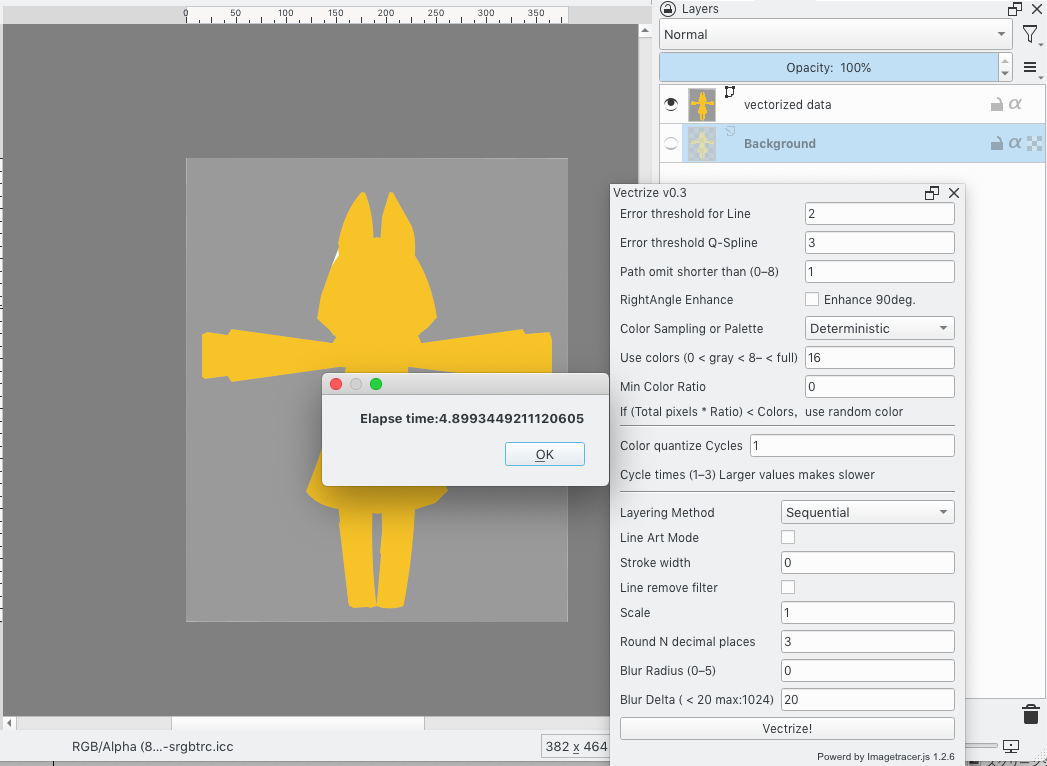Viewport: 1047px width, 766px height.
Task: Toggle alpha lock on Background layer
Action: tap(1014, 143)
